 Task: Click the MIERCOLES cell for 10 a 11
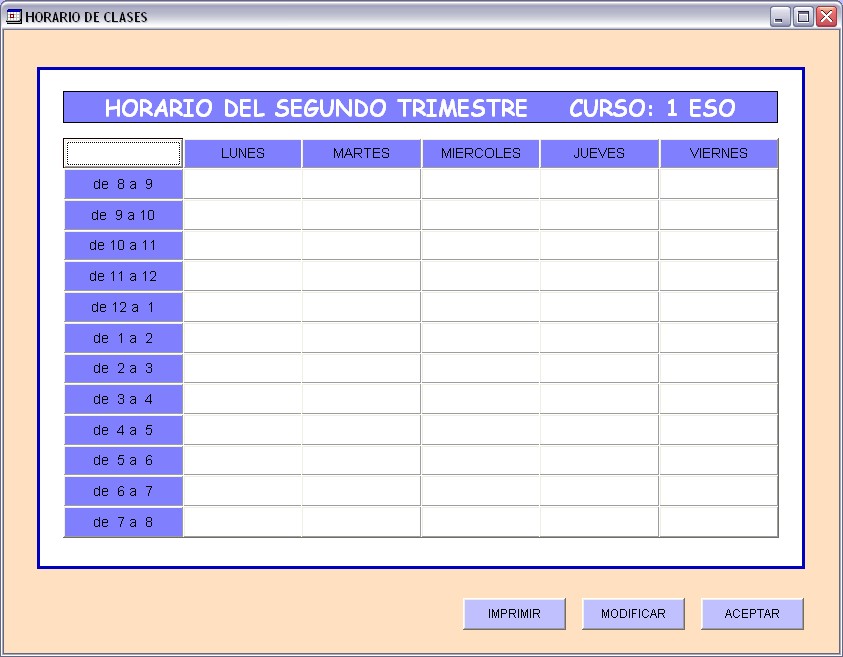[481, 246]
